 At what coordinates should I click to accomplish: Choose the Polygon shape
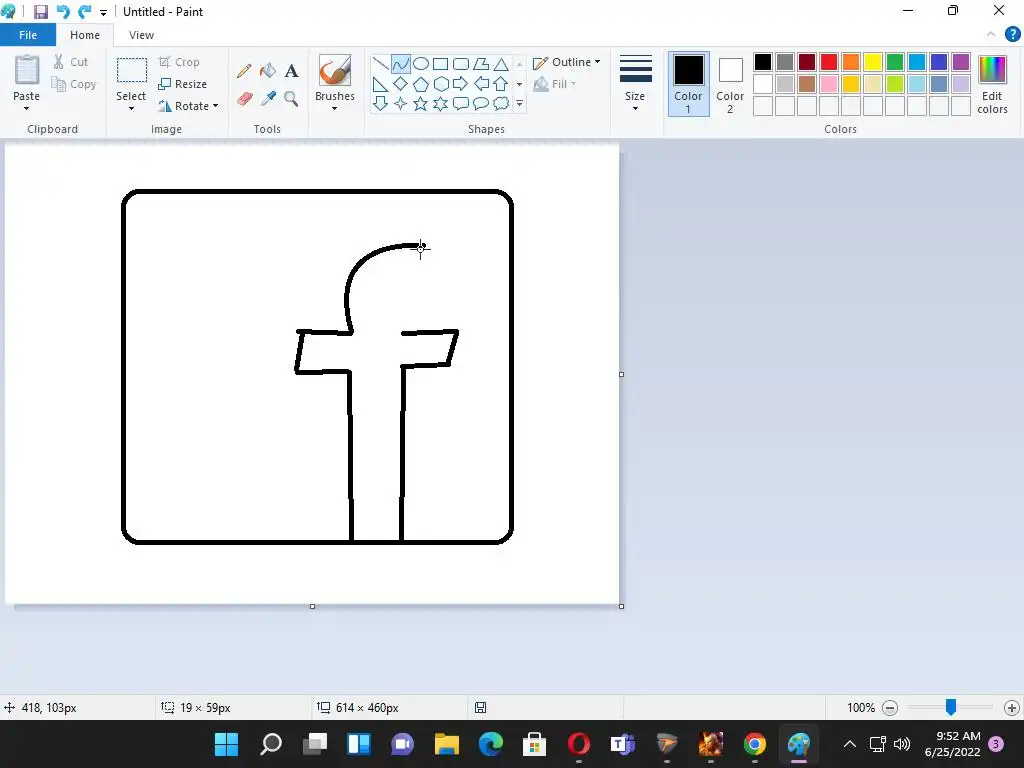coord(481,63)
